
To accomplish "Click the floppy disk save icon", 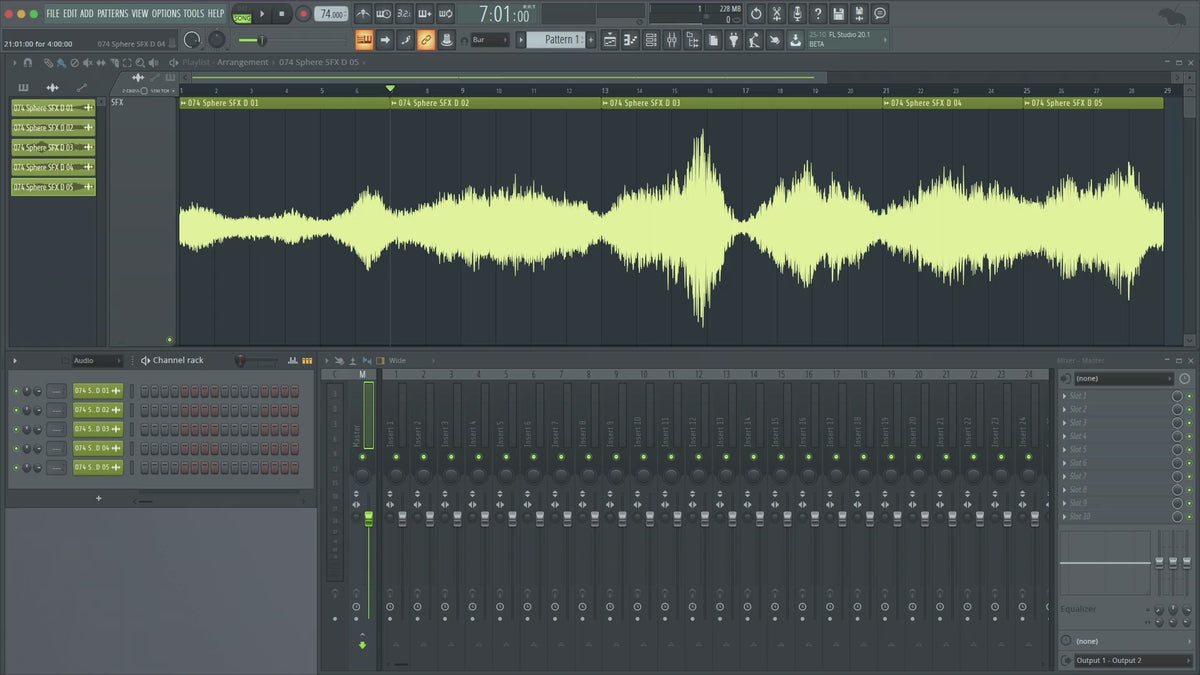I will click(838, 14).
